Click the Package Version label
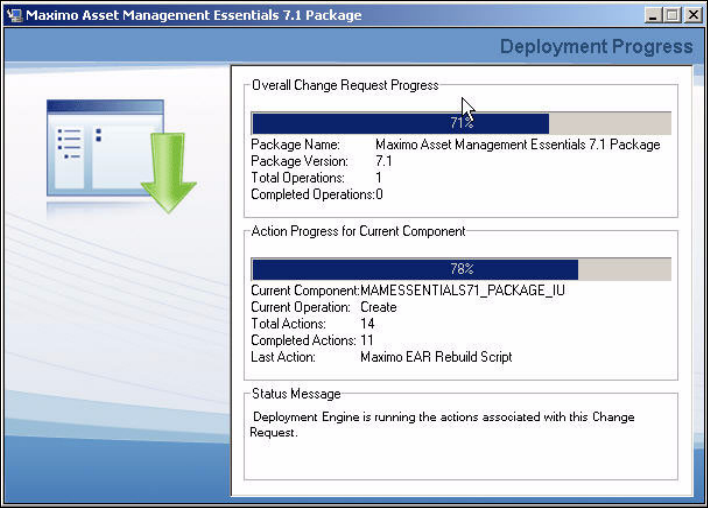 click(x=299, y=161)
